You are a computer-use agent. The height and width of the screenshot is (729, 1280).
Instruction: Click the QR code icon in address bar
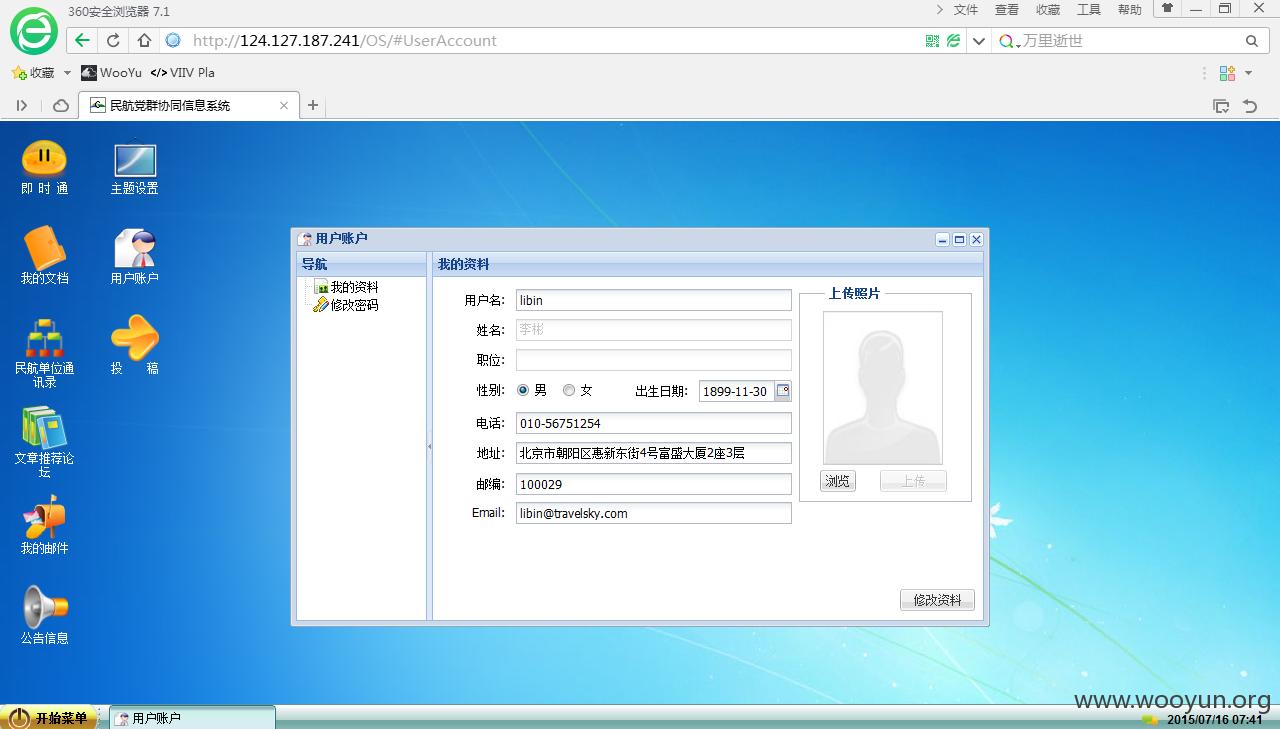pyautogui.click(x=932, y=41)
